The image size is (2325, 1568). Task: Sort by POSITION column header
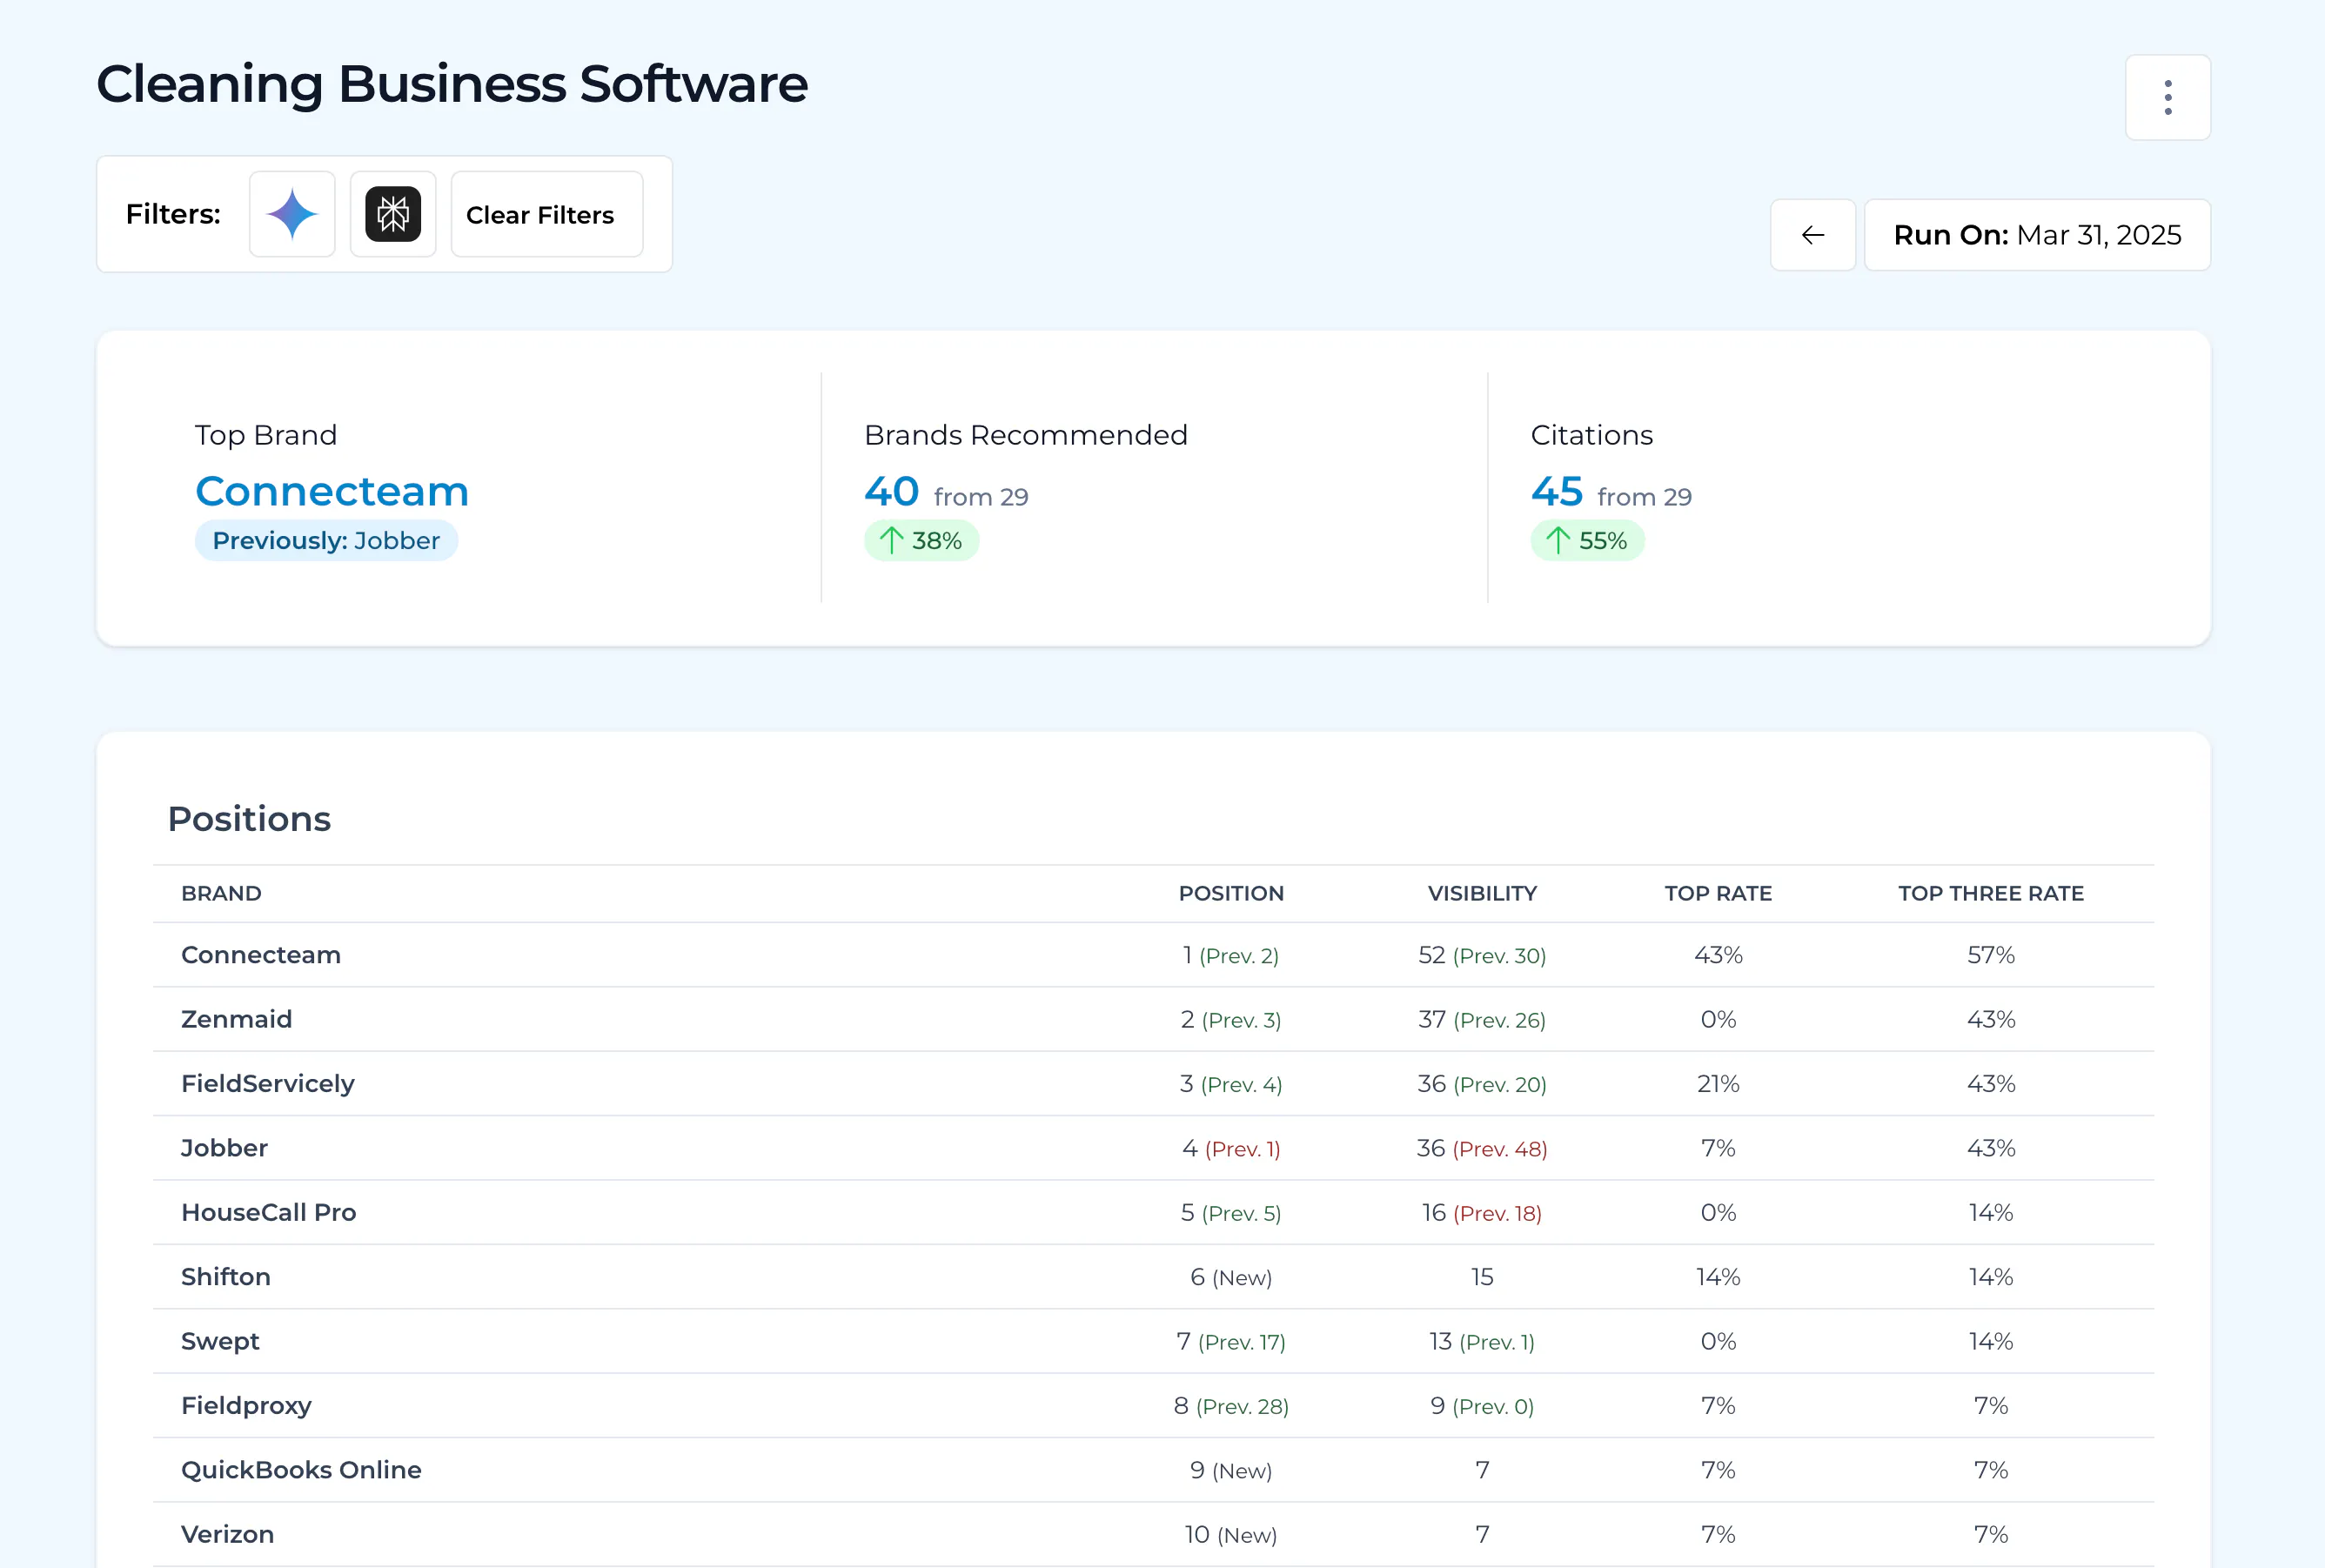click(1231, 893)
